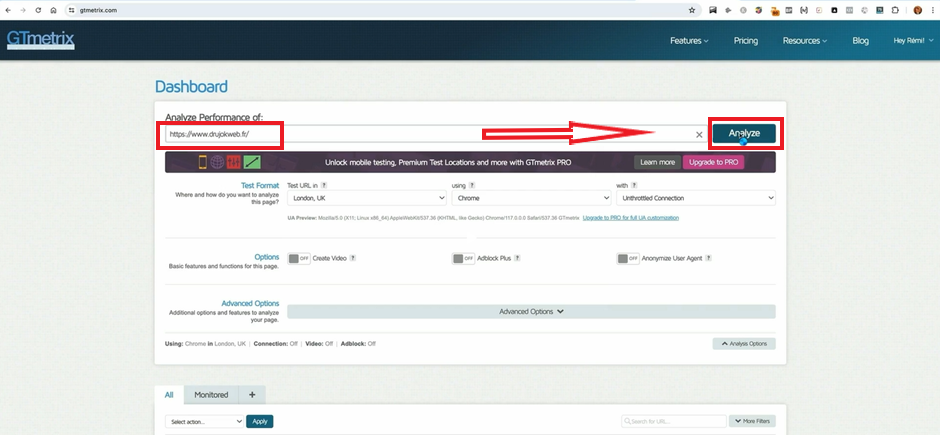This screenshot has height=435, width=940.
Task: Reload the page with the refresh icon
Action: click(38, 10)
